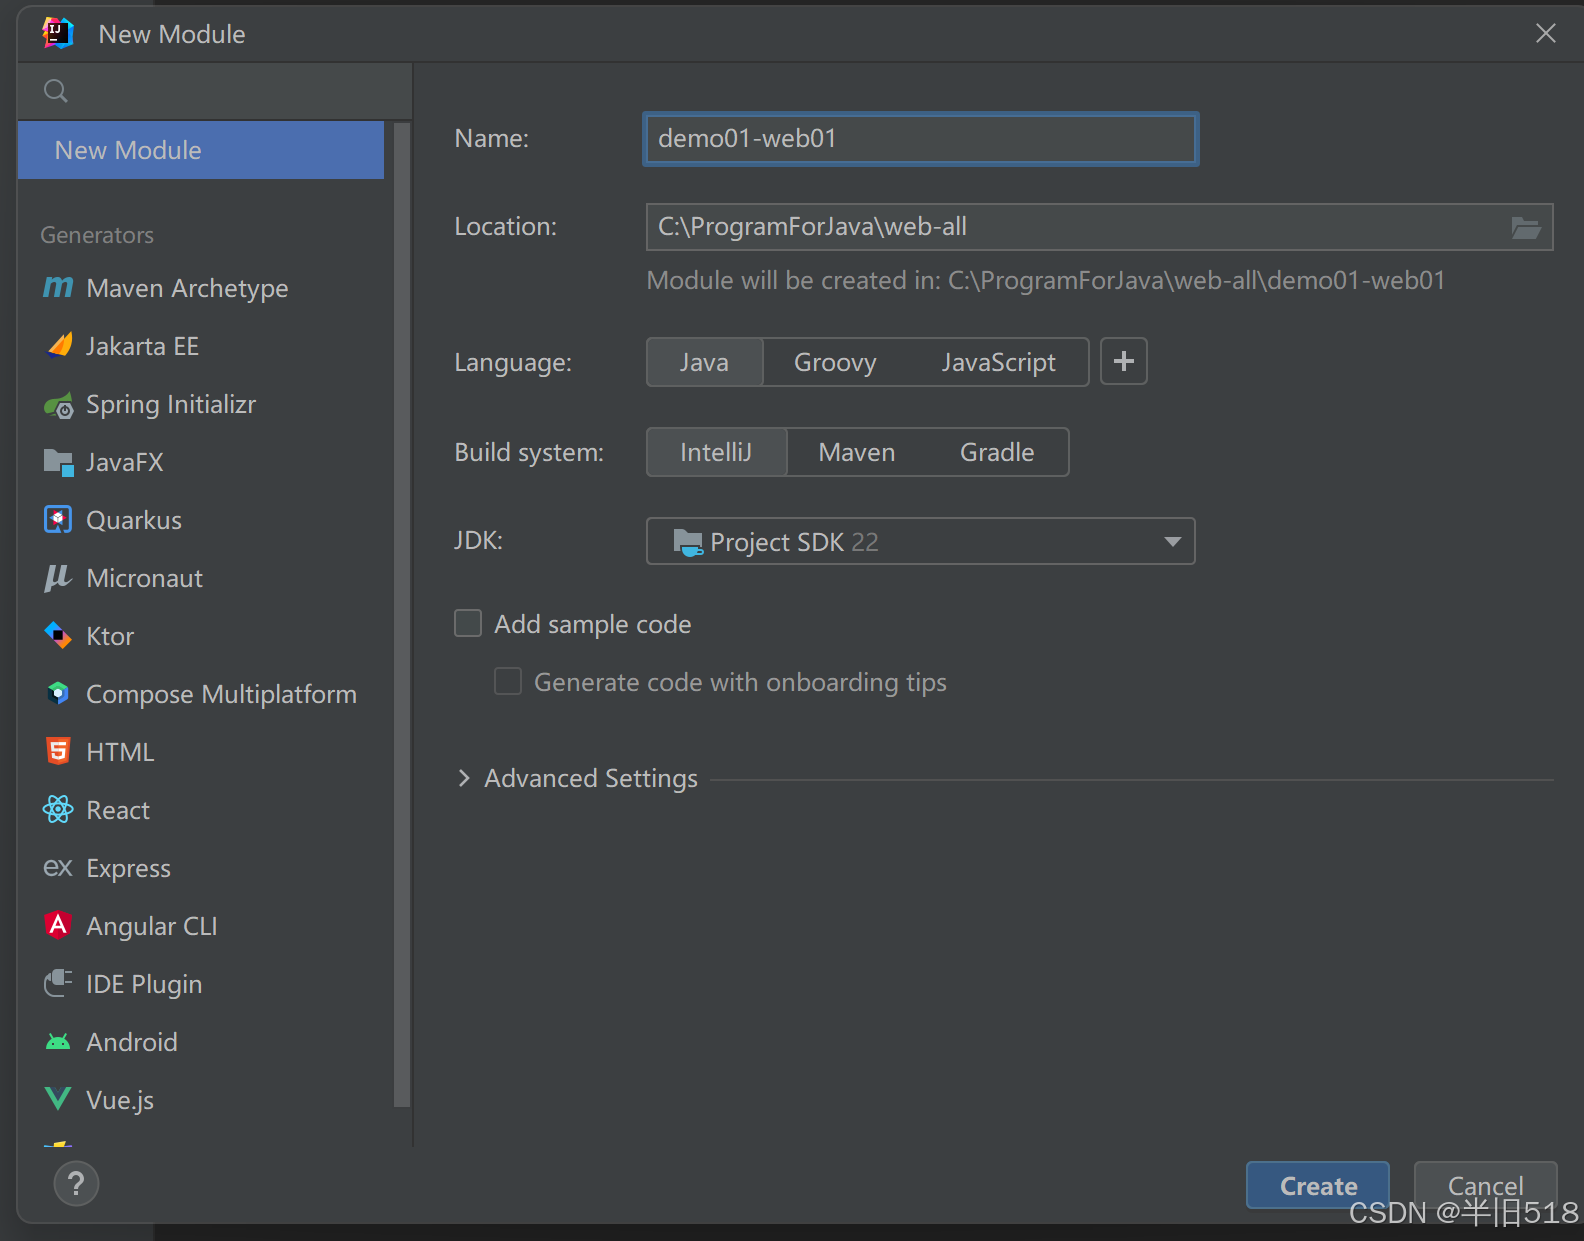Click the Vue.js logo icon
The width and height of the screenshot is (1584, 1241).
(x=58, y=1099)
